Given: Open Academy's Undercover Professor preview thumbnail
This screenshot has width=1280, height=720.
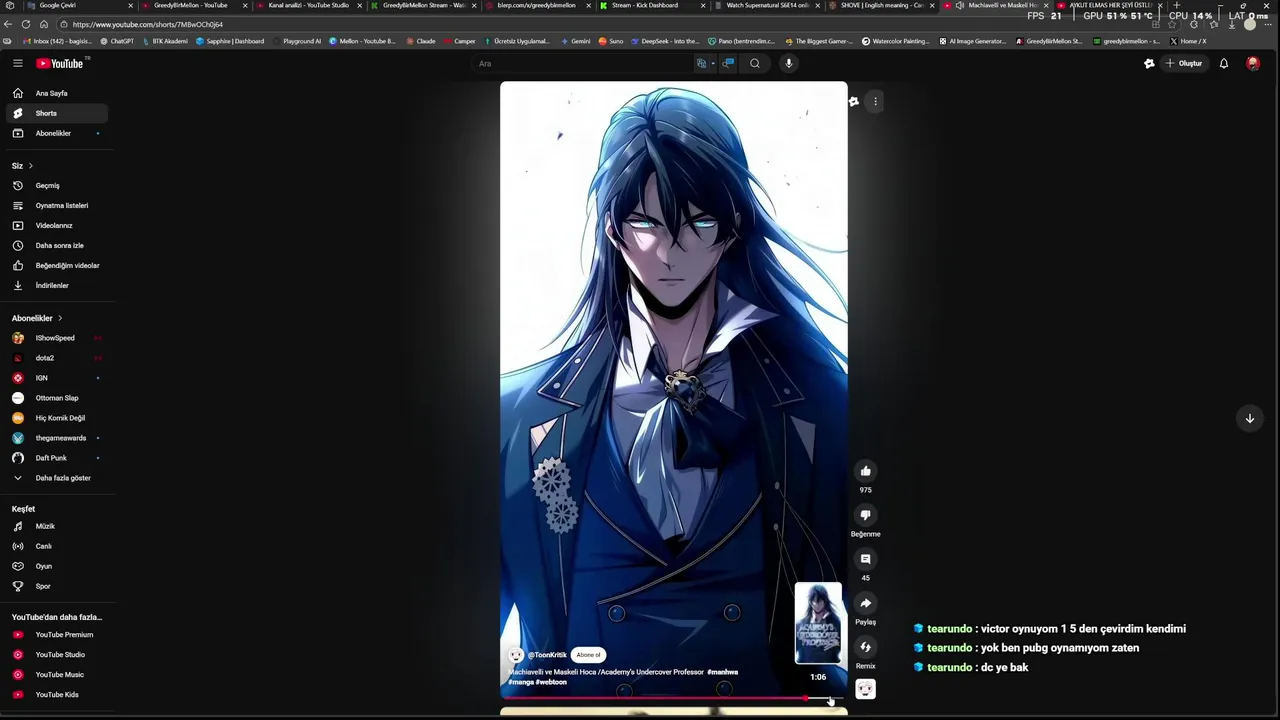Looking at the screenshot, I should point(818,624).
